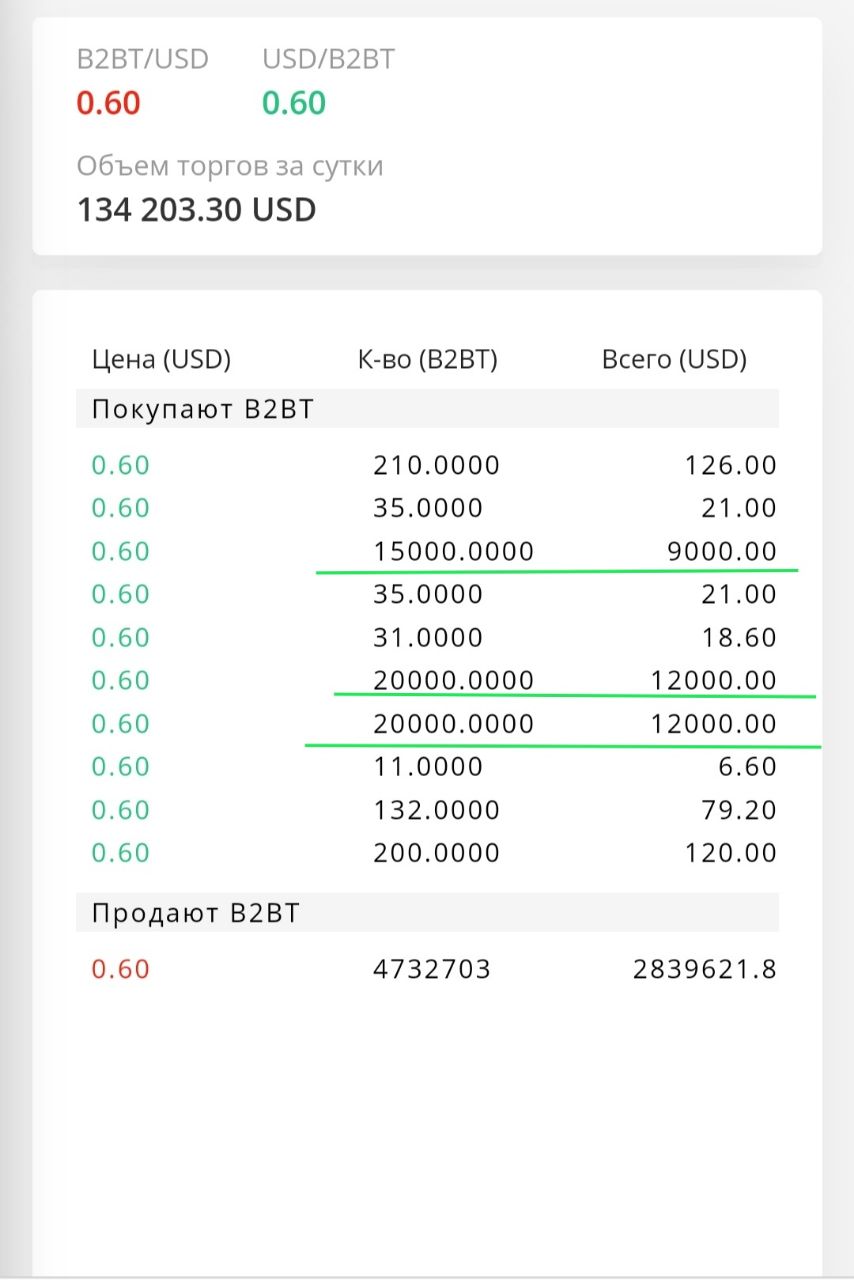Viewport: 854px width, 1280px height.
Task: Select quantity 11.0000 buy order
Action: (x=427, y=766)
